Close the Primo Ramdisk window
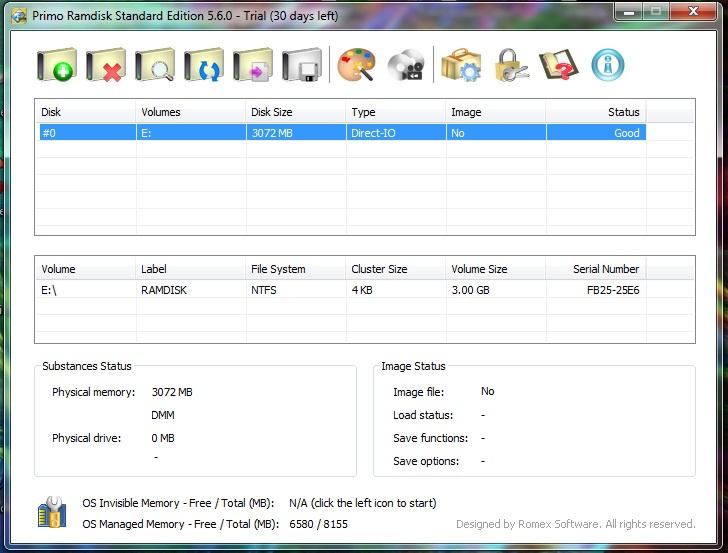 [x=693, y=11]
